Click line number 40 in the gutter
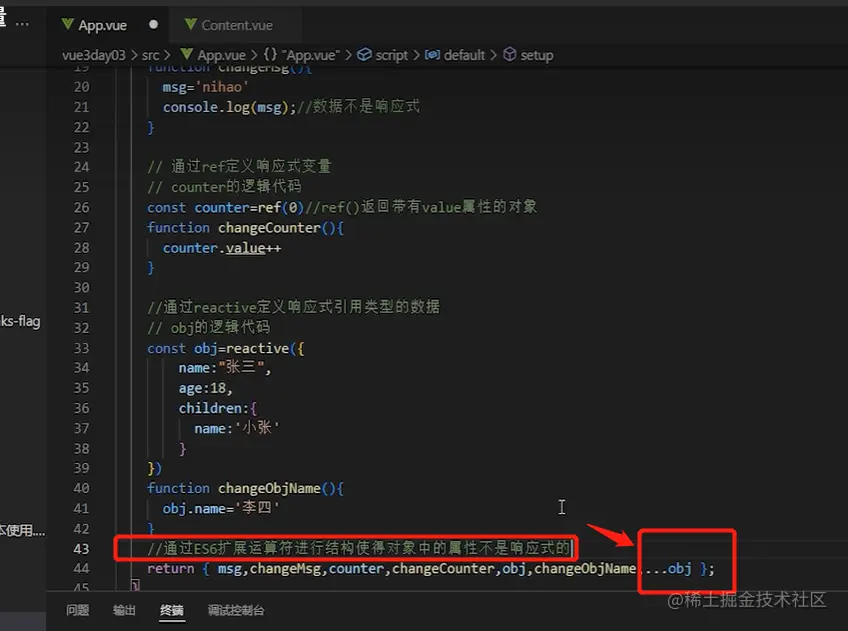Viewport: 848px width, 631px height. click(x=82, y=488)
